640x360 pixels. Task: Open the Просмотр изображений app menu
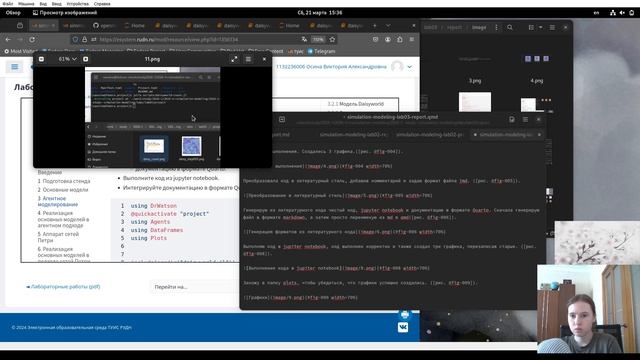(x=65, y=13)
